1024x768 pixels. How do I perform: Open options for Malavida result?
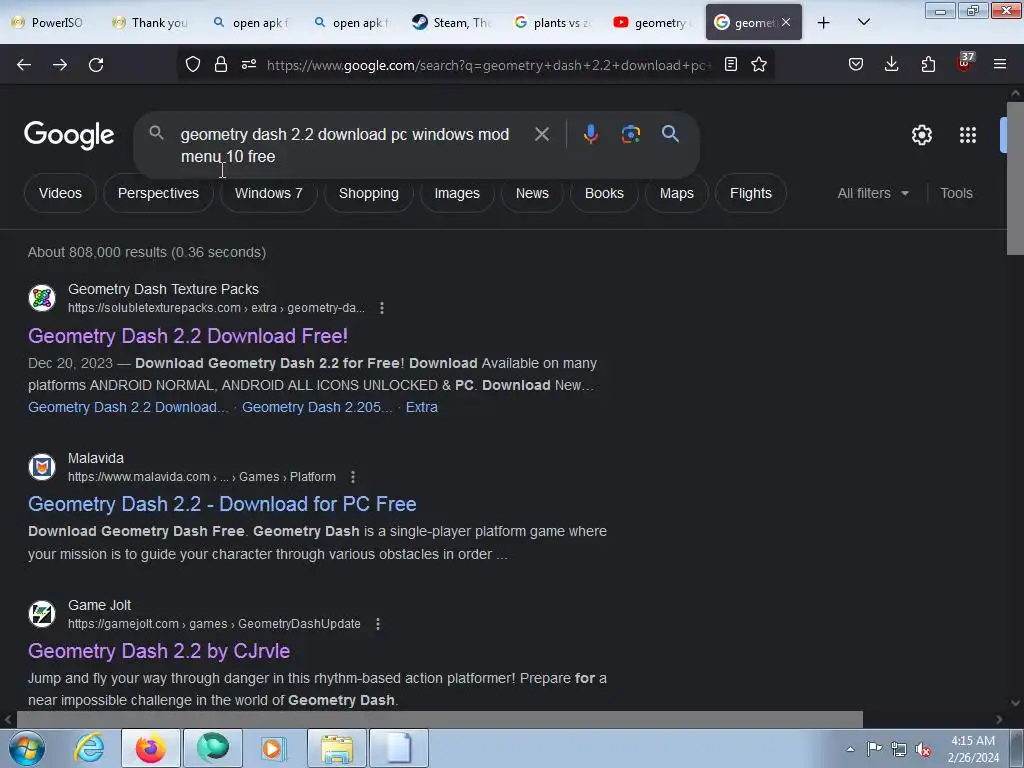[x=353, y=477]
